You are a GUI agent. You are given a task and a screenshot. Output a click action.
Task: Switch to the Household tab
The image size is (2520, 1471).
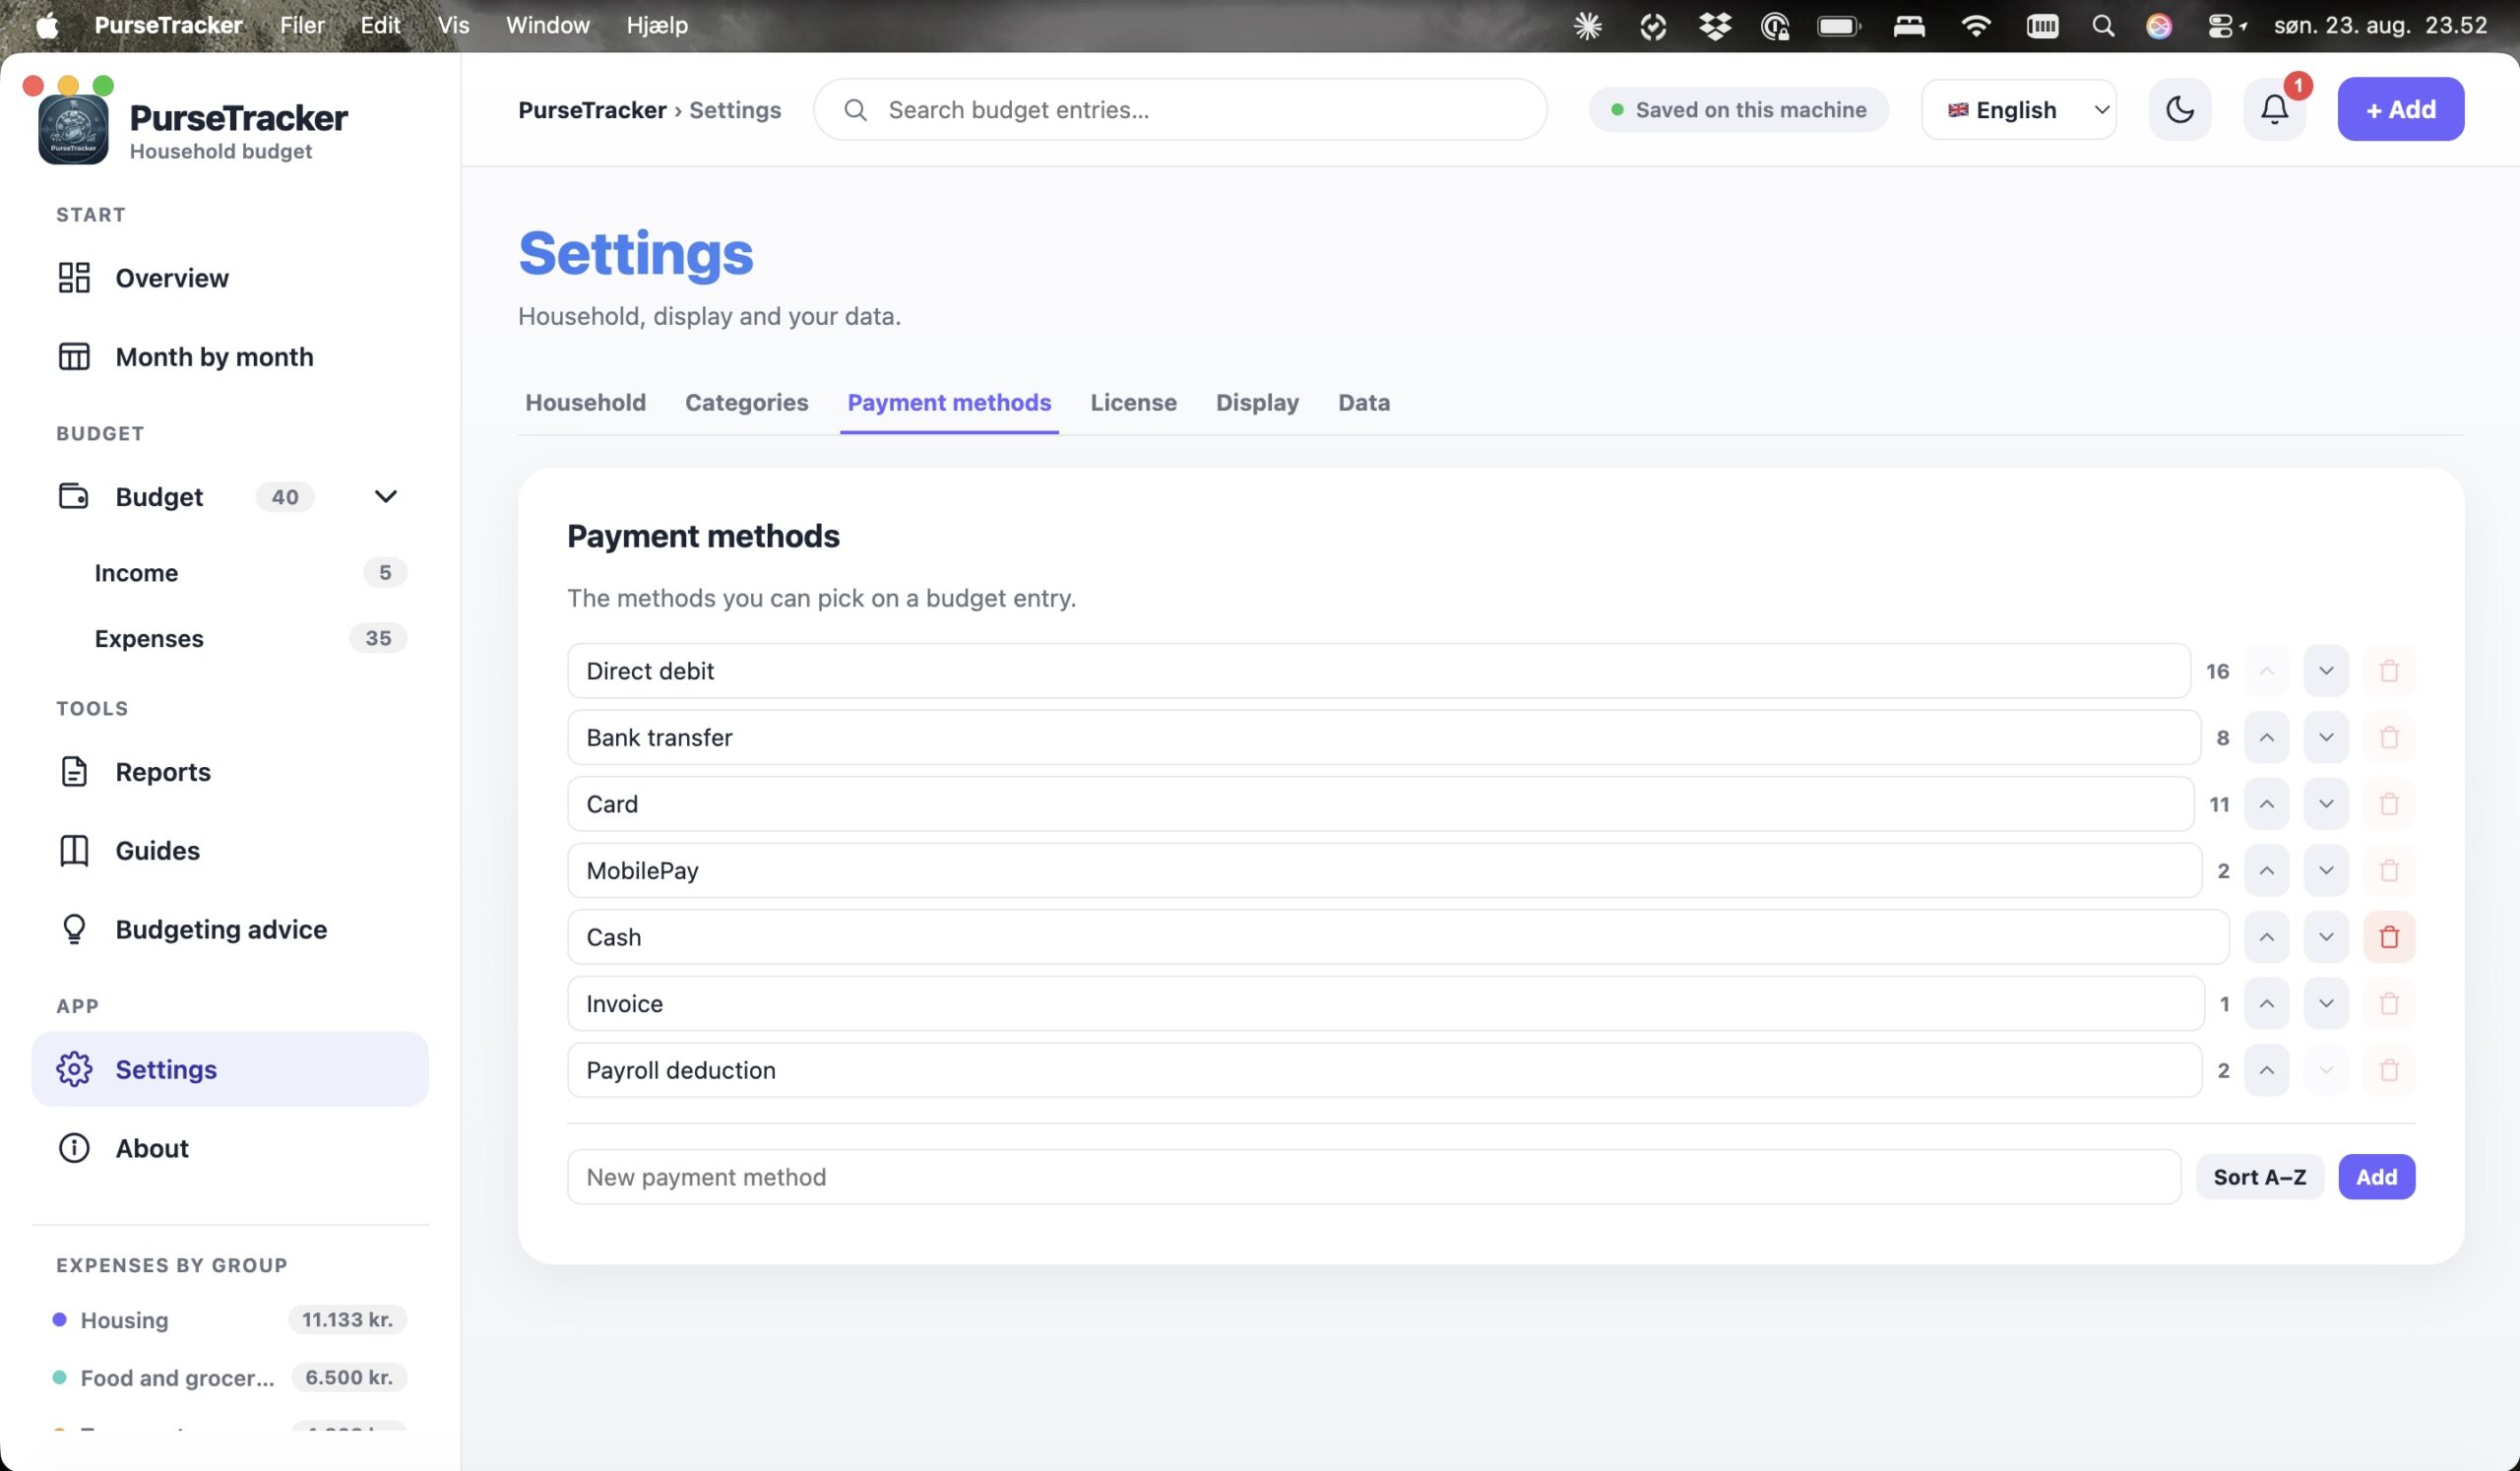point(585,402)
